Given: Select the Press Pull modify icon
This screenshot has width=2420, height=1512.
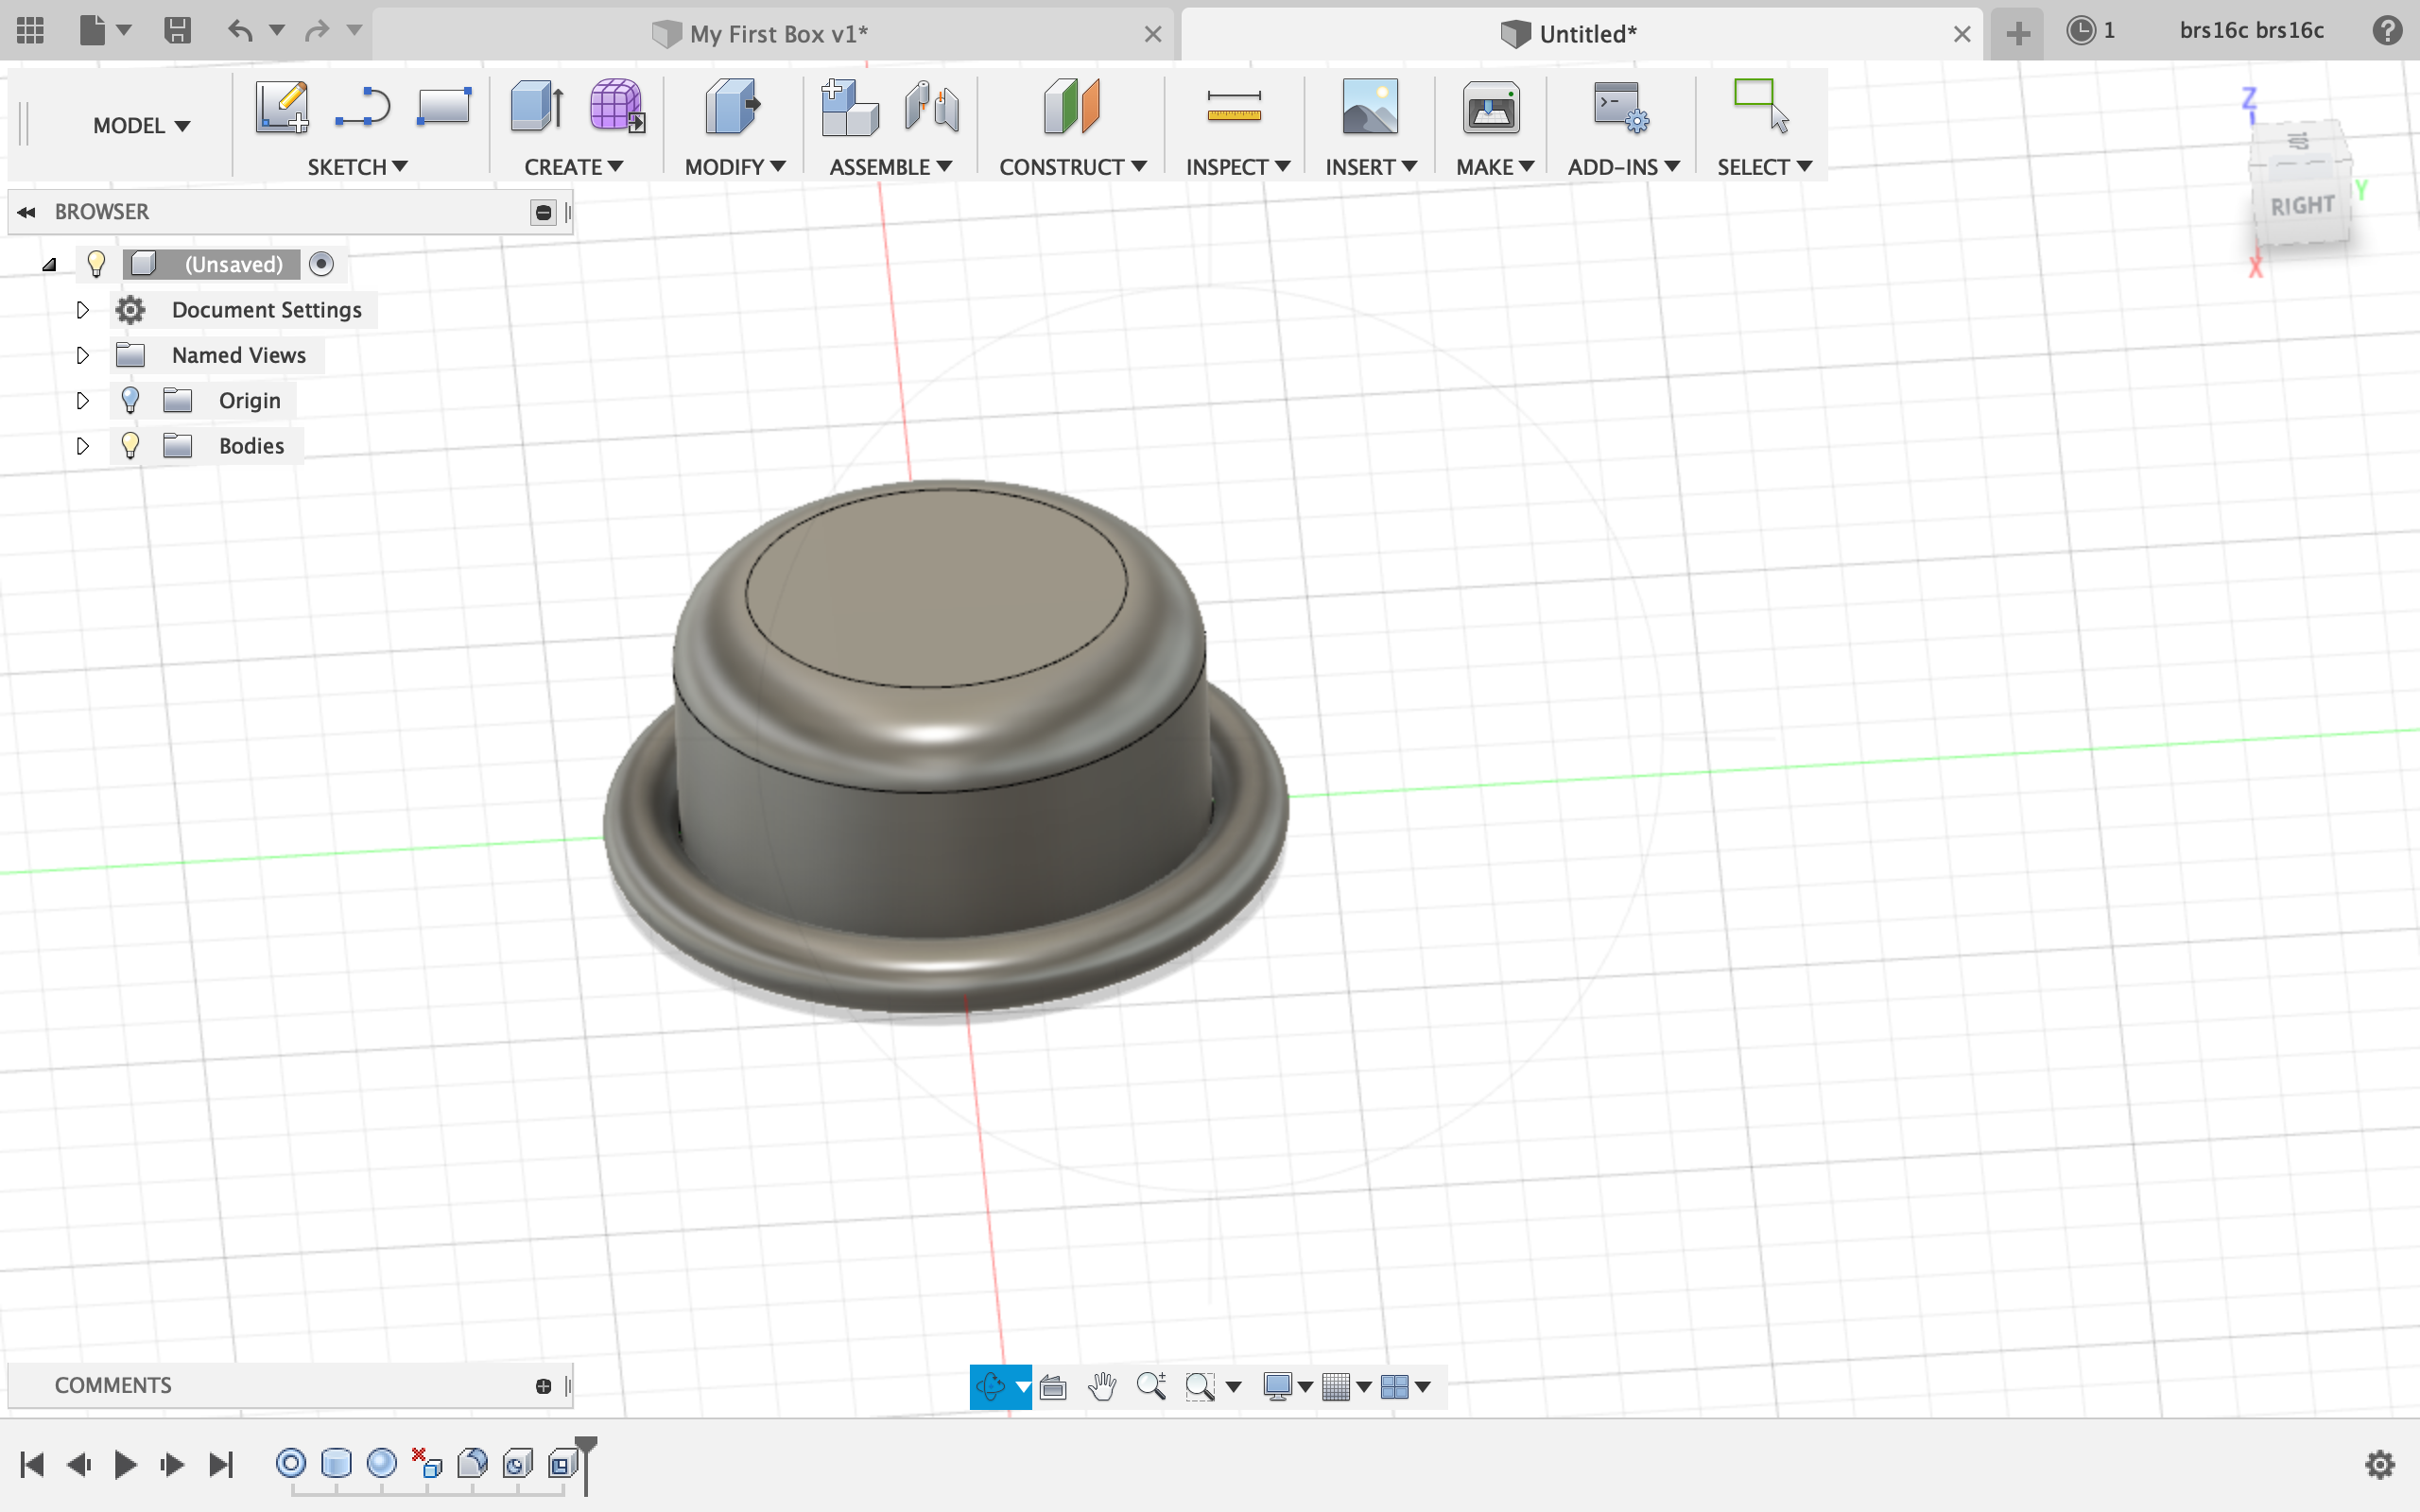Looking at the screenshot, I should click(732, 106).
